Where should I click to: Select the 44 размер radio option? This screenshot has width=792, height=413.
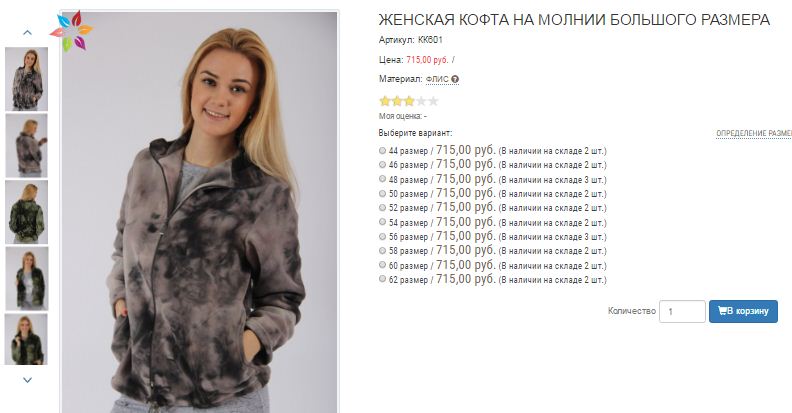pyautogui.click(x=382, y=150)
